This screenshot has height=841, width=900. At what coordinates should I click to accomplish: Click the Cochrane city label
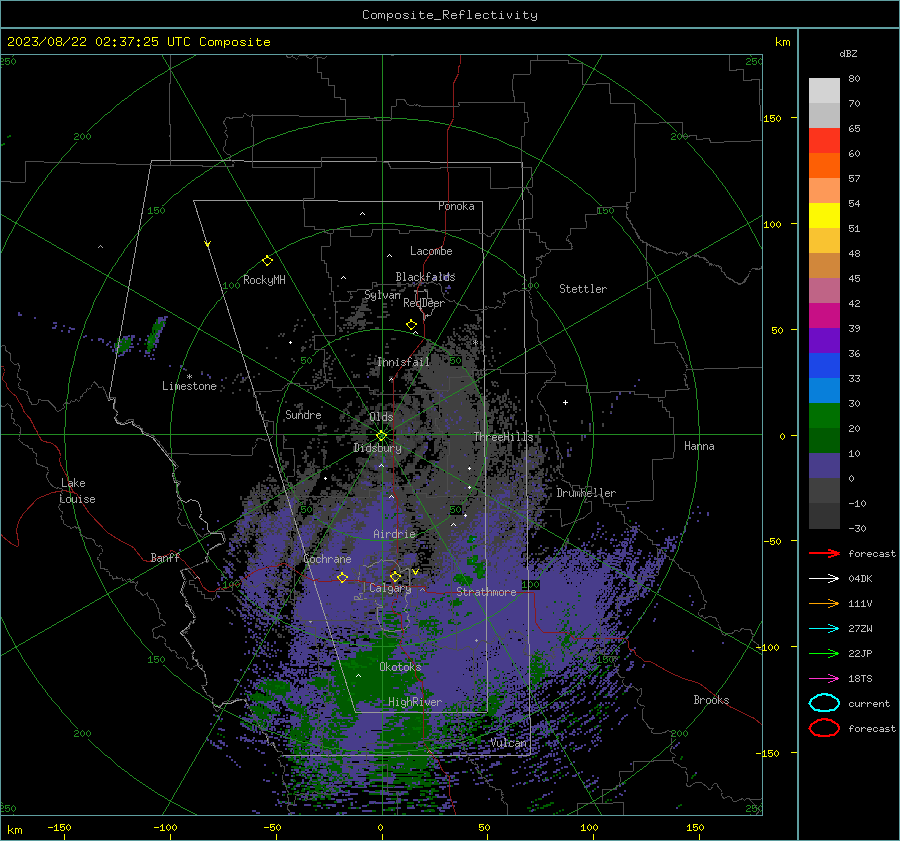[327, 559]
